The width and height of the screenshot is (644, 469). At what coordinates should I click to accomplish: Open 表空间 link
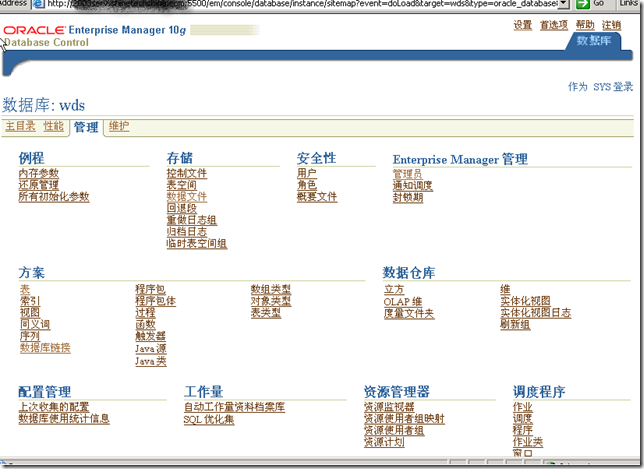point(182,185)
